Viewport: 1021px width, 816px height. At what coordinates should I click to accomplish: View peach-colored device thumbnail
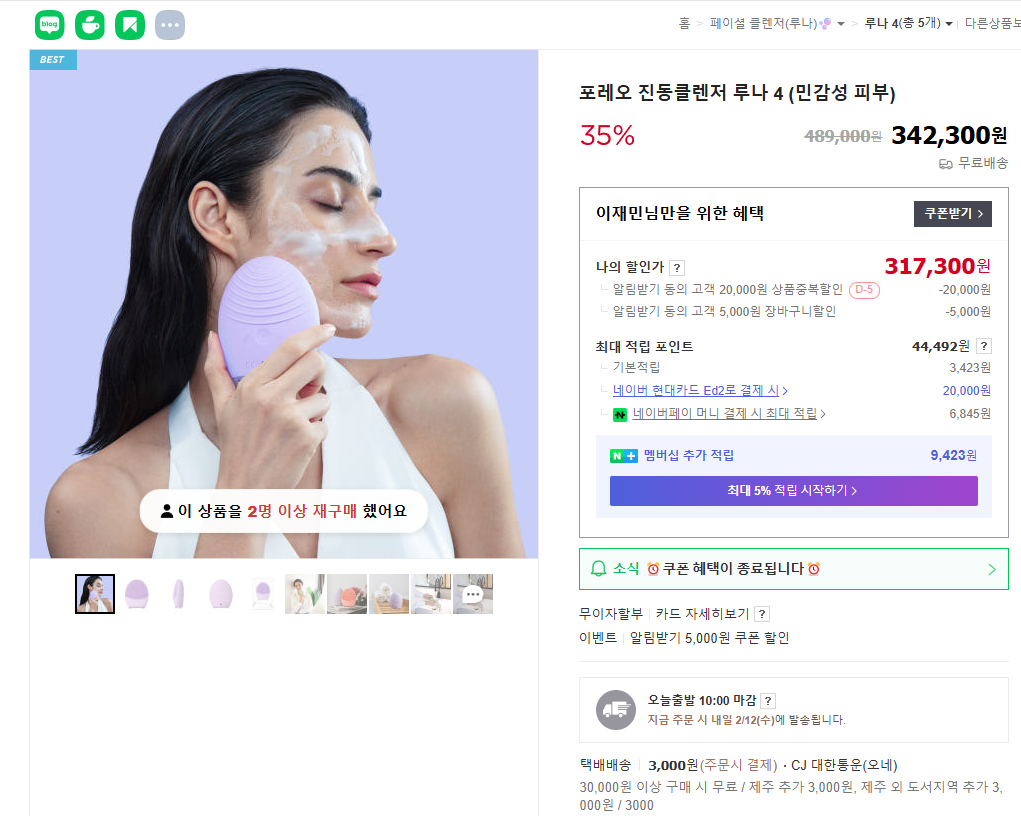[347, 594]
